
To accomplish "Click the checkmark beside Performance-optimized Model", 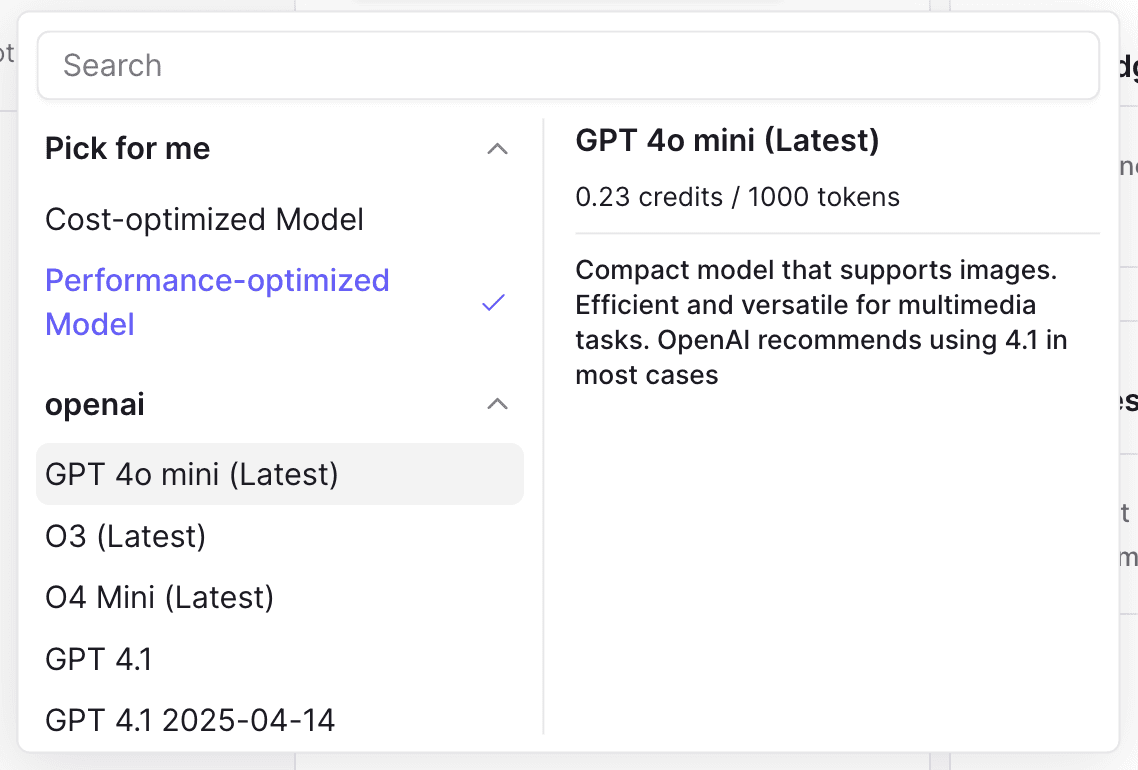I will click(x=494, y=303).
